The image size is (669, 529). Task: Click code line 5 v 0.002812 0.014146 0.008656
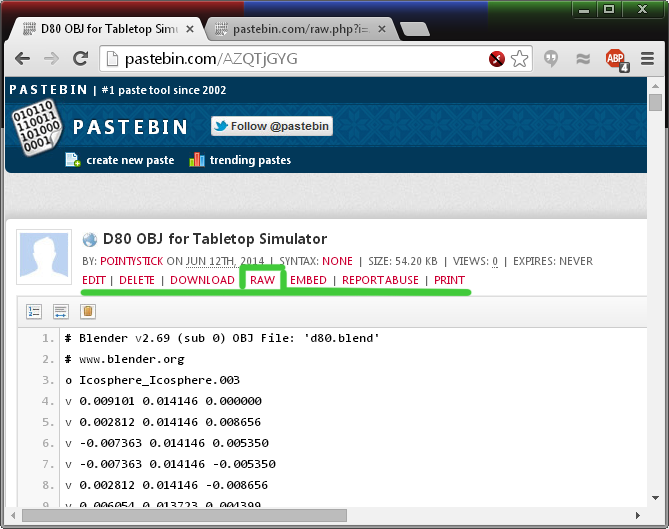pos(163,422)
